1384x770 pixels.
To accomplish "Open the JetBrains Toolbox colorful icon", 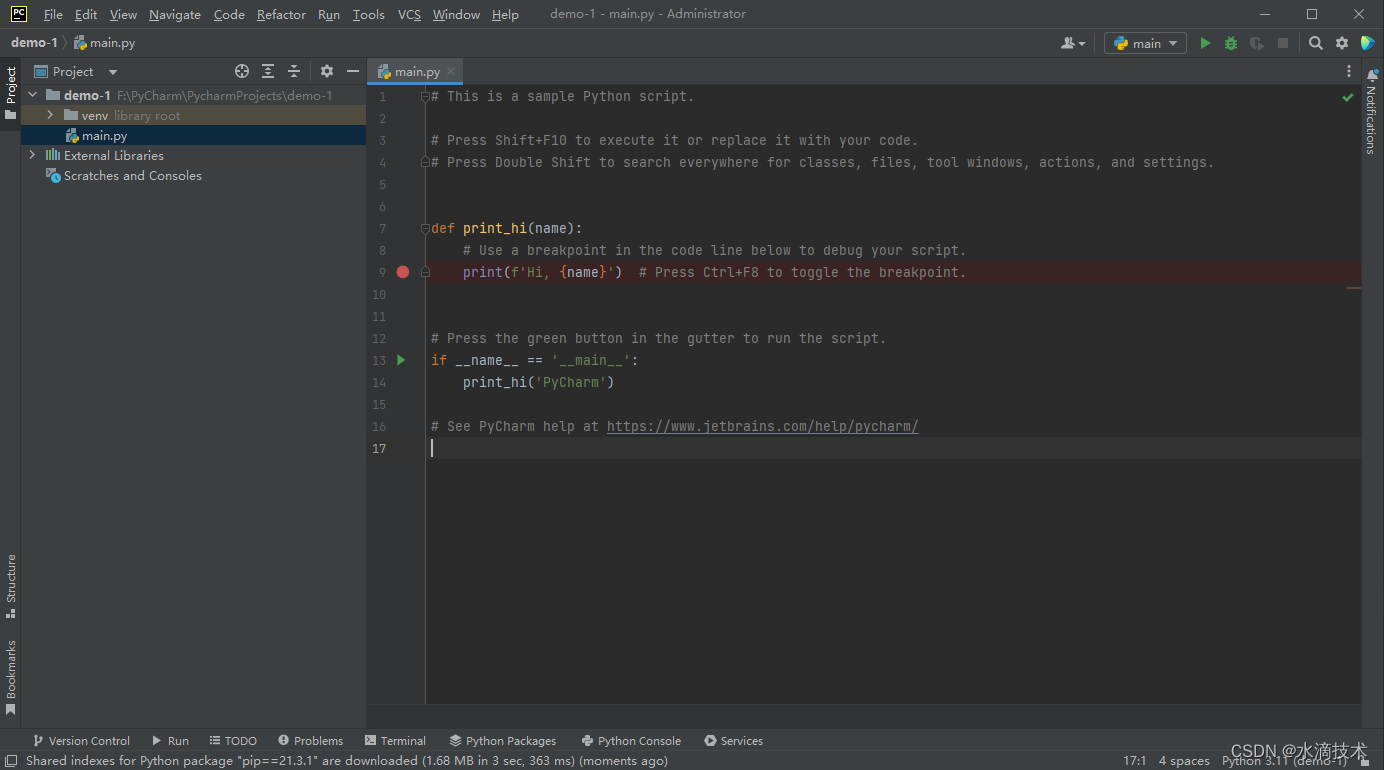I will click(1367, 43).
